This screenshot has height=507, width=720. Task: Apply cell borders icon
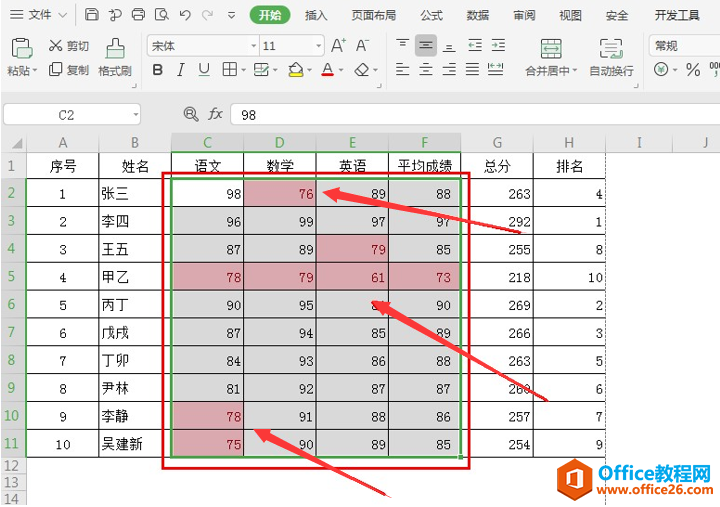coord(229,69)
